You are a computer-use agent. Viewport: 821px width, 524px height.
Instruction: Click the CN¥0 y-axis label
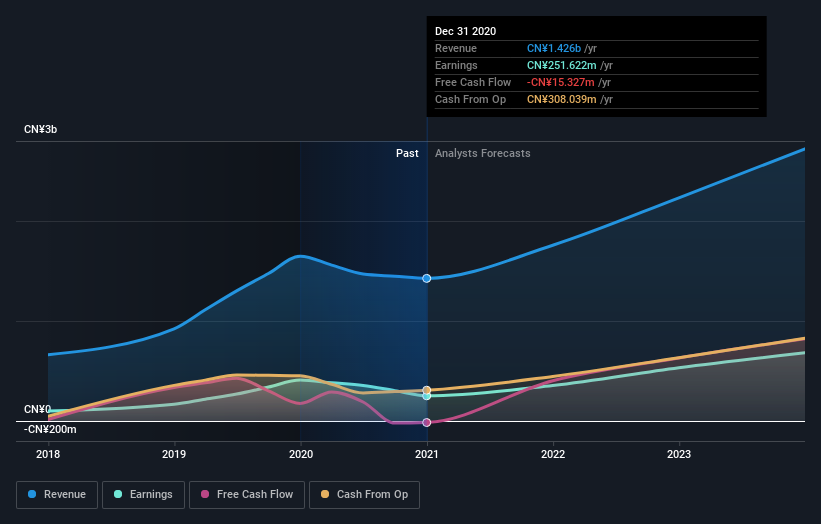37,409
